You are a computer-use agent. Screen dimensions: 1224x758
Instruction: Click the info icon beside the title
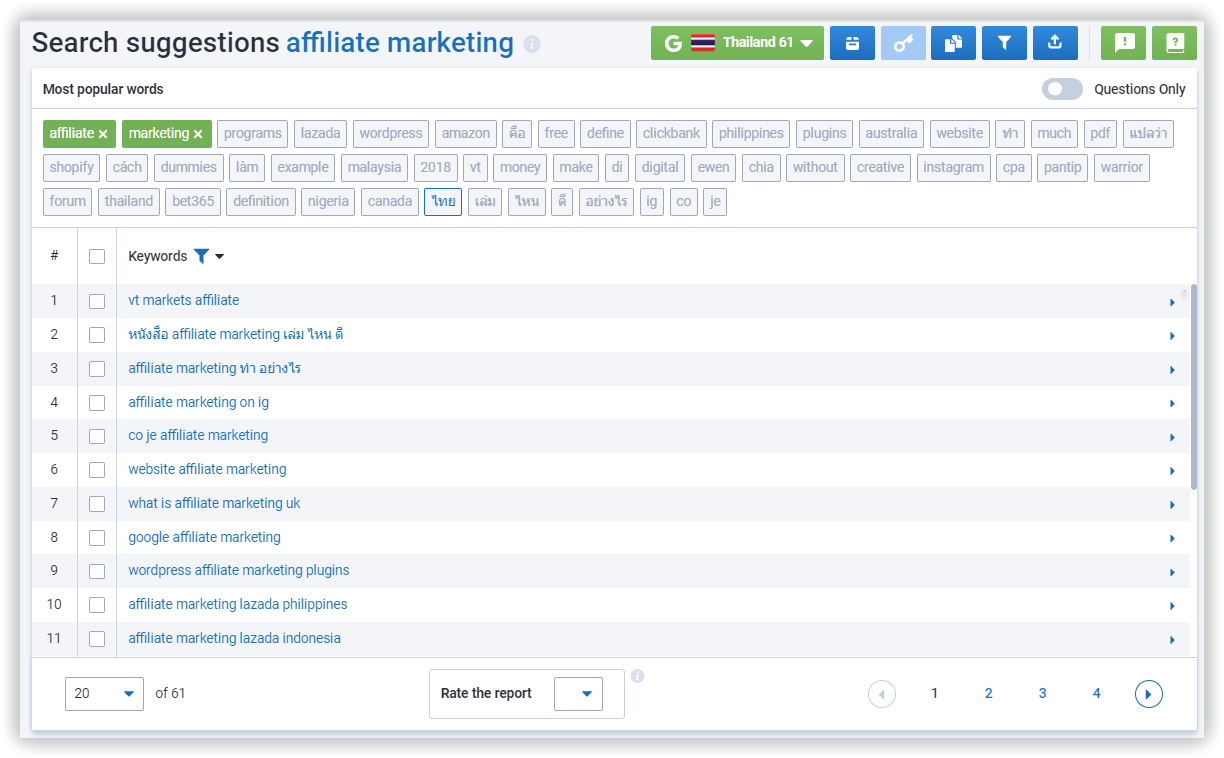tap(532, 44)
